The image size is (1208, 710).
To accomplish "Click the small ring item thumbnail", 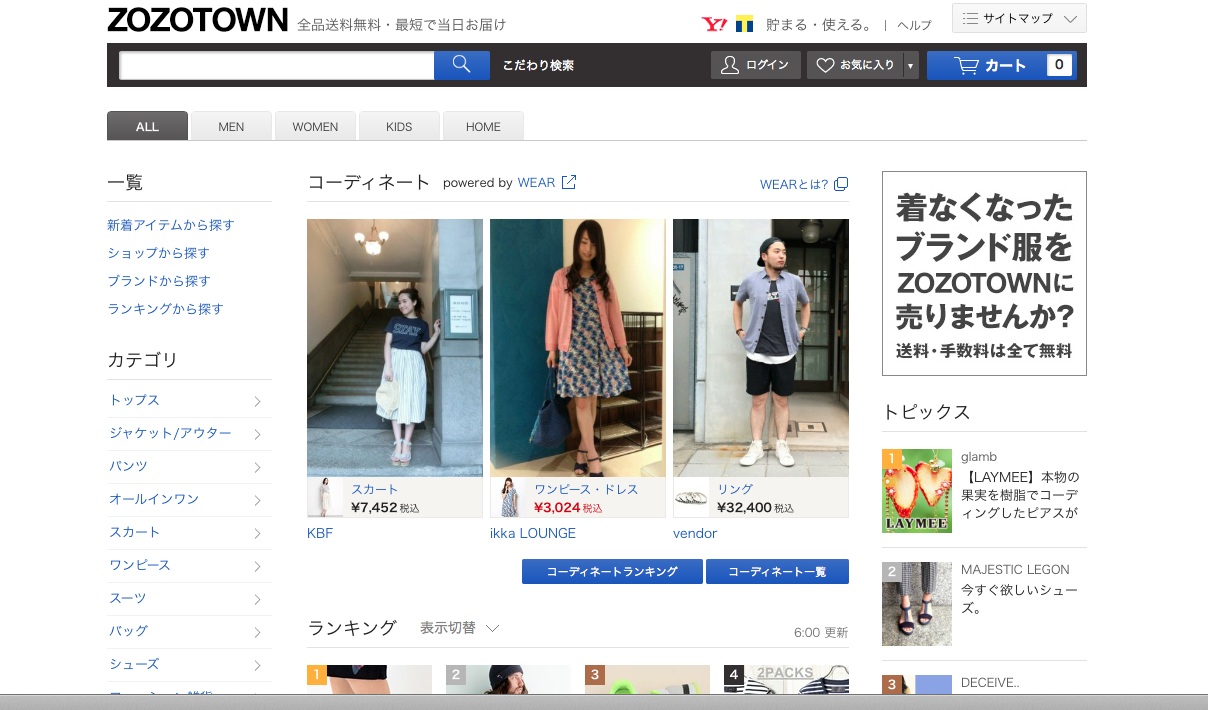I will click(x=691, y=497).
